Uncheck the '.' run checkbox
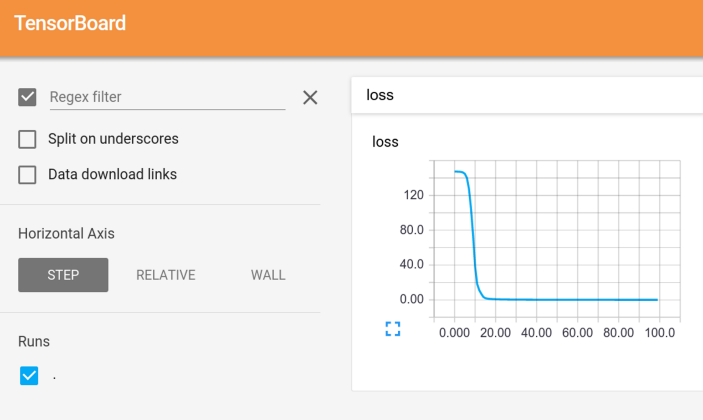The image size is (703, 420). point(29,376)
